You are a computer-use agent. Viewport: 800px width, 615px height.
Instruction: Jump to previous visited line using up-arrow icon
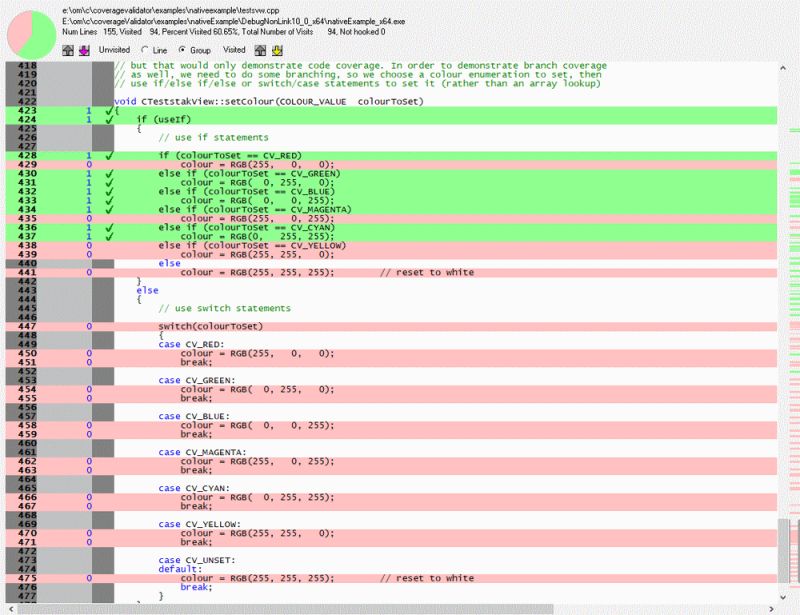(260, 51)
